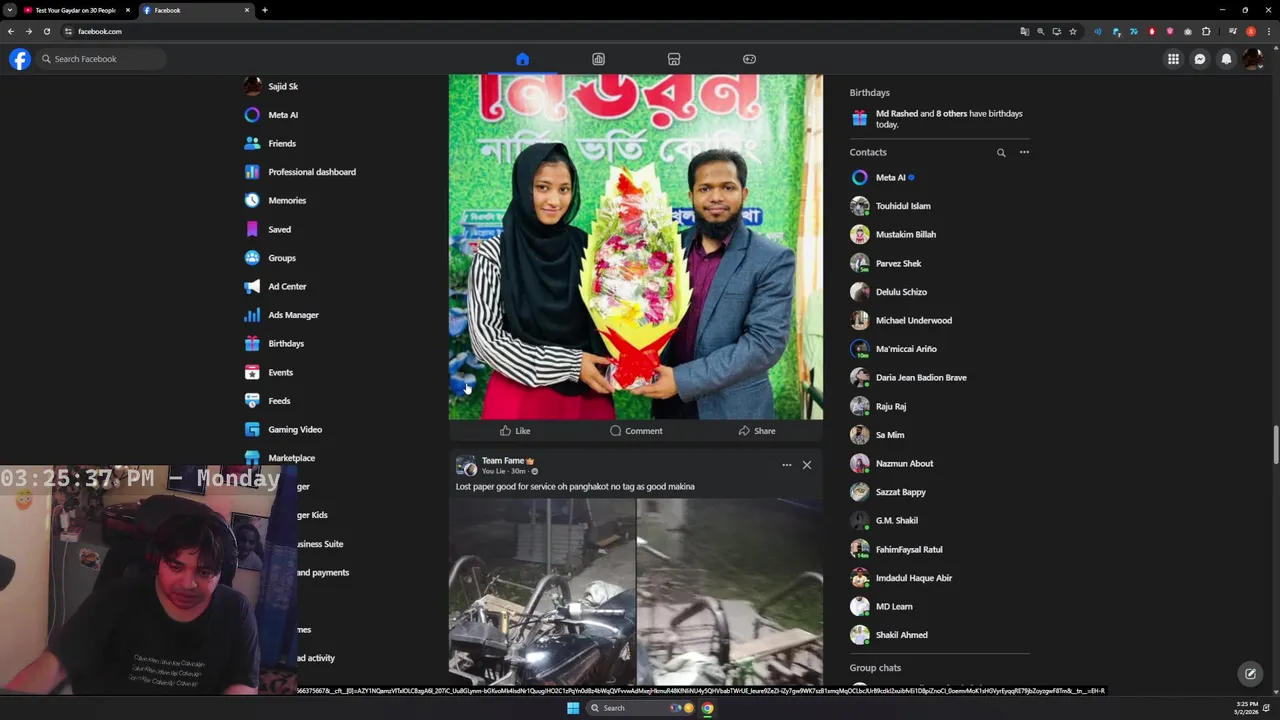This screenshot has width=1280, height=720.
Task: Click the page vertical scrollbar thumb
Action: point(1275,445)
